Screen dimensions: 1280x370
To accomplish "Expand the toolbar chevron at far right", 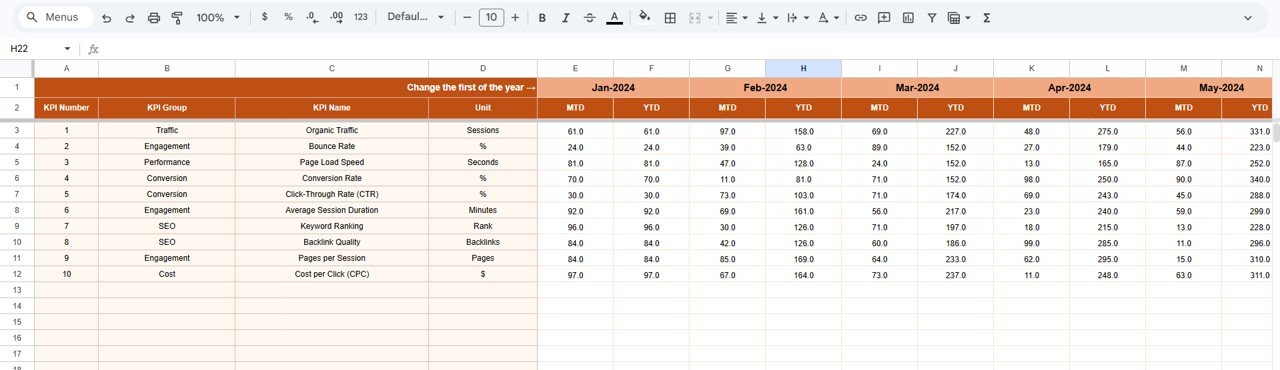I will click(x=1247, y=18).
